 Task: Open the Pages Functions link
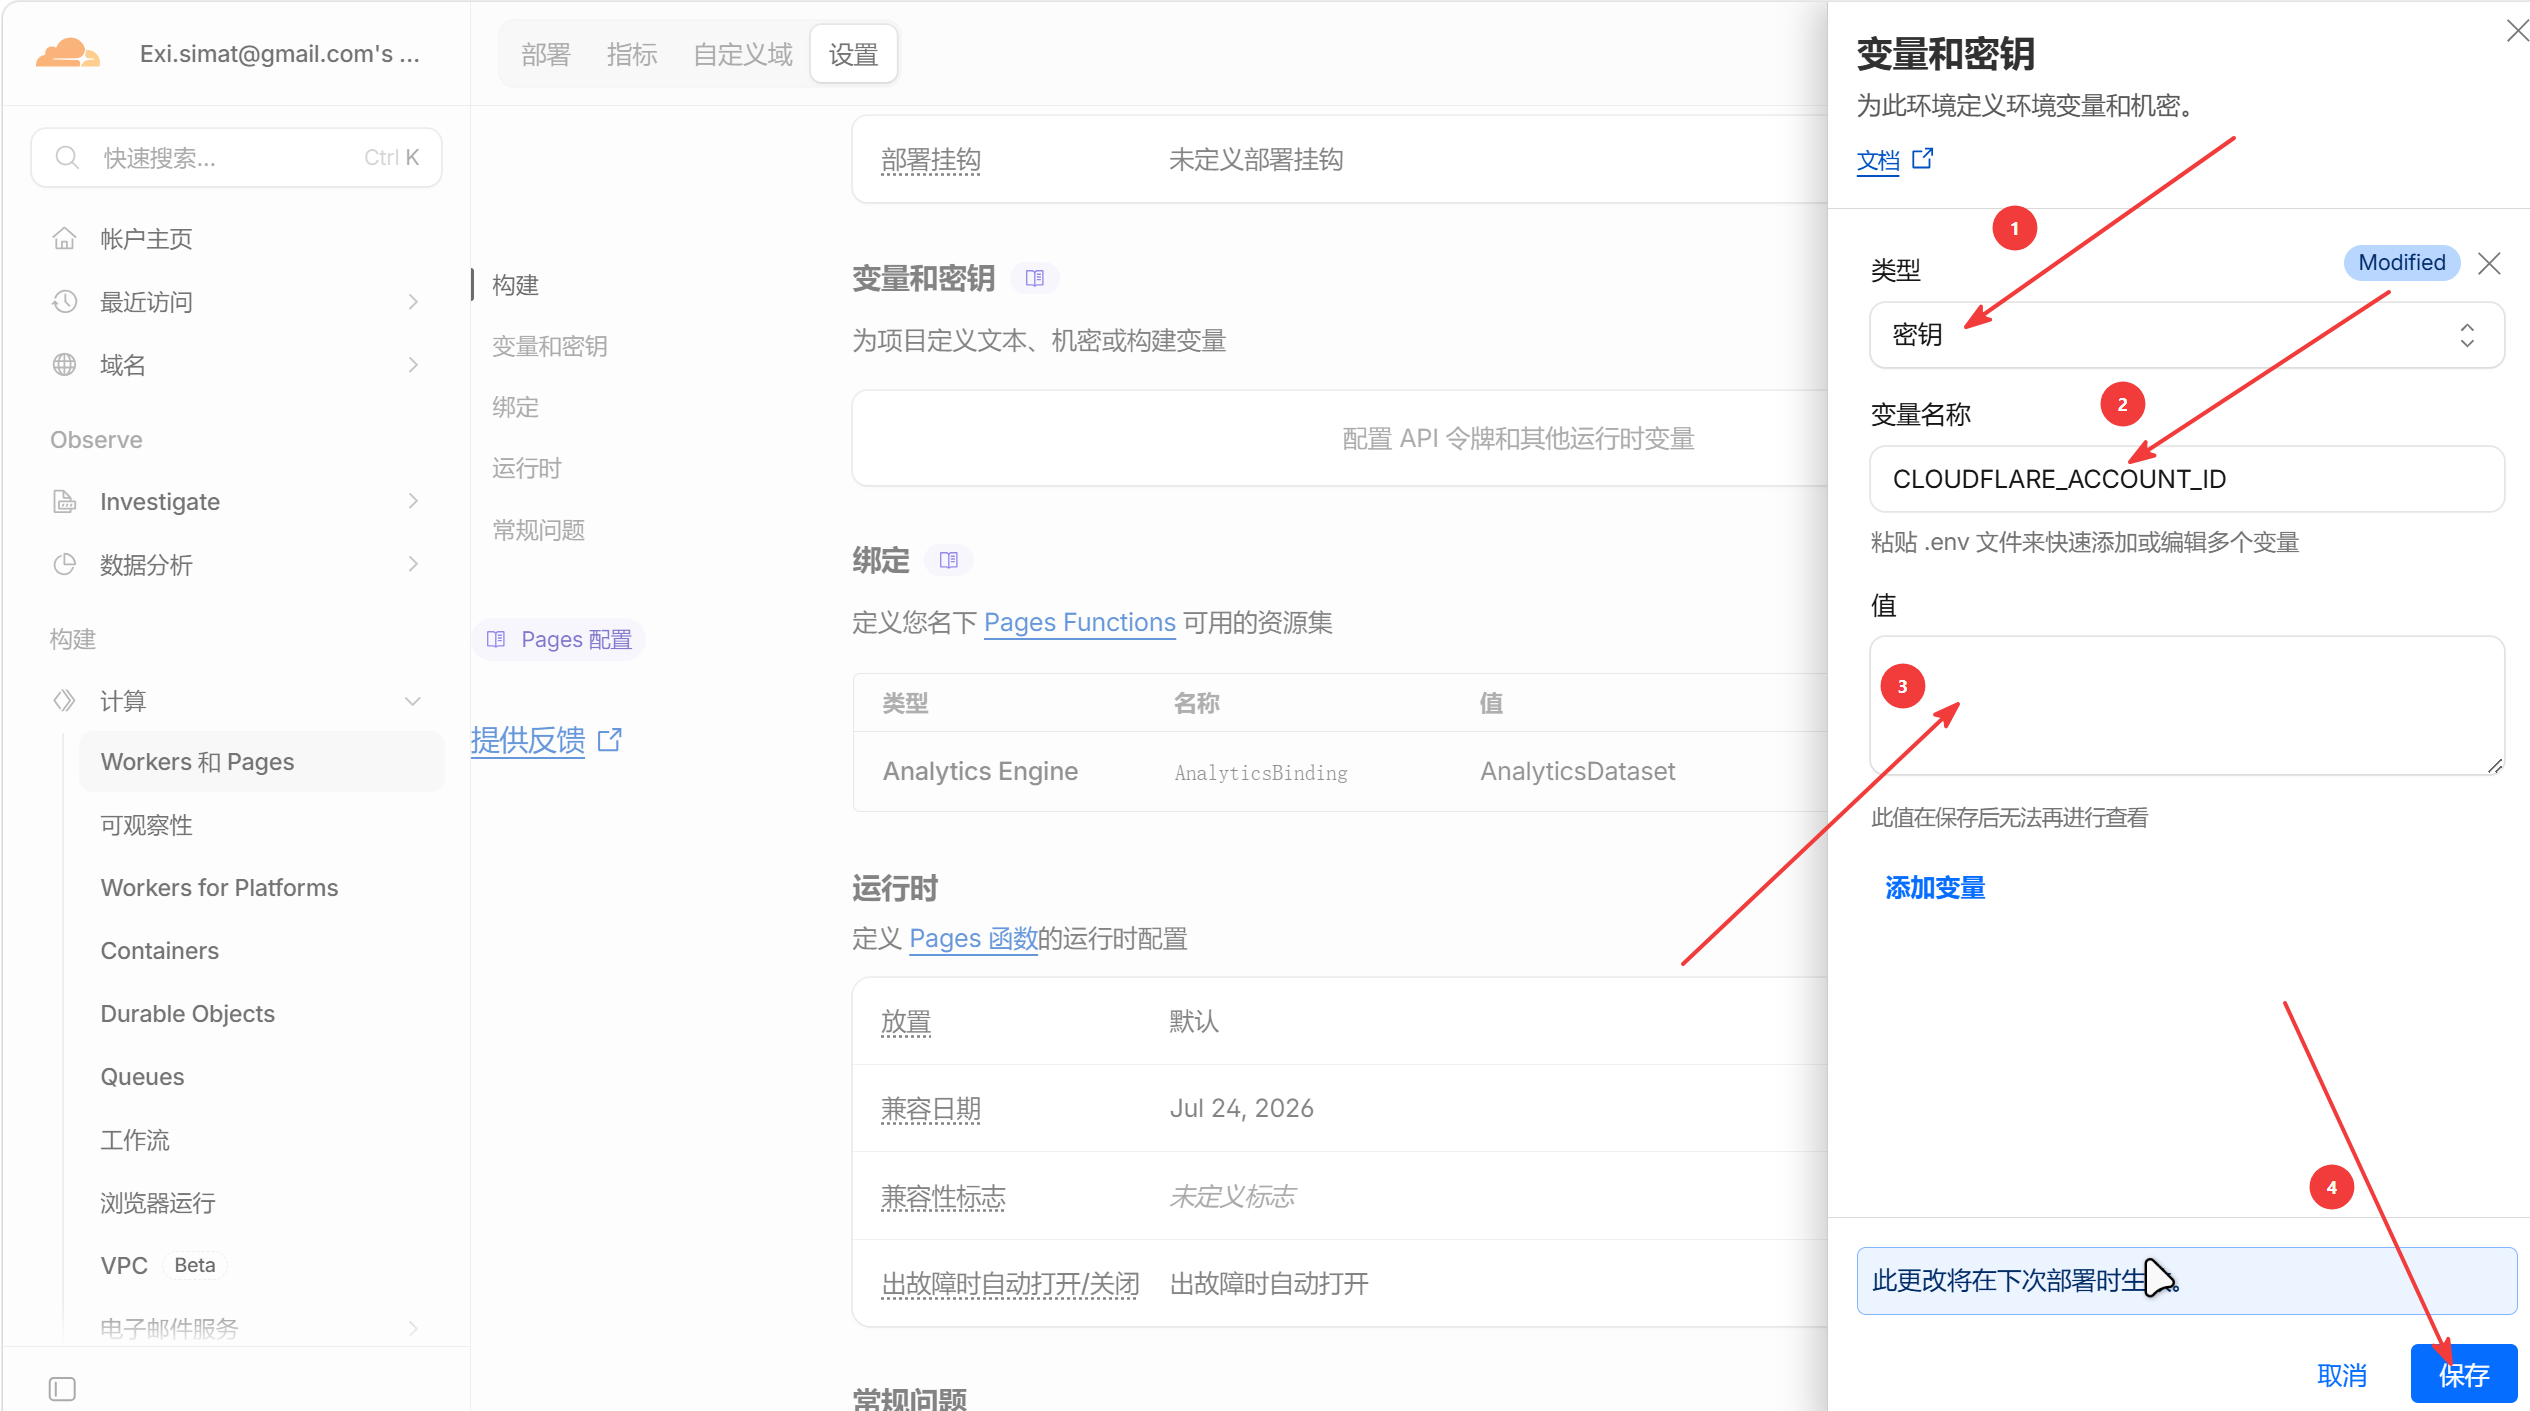point(1079,622)
